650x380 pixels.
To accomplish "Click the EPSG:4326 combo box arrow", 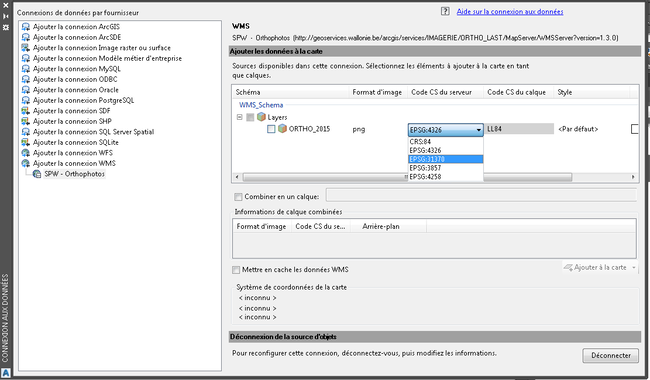I will [x=478, y=130].
